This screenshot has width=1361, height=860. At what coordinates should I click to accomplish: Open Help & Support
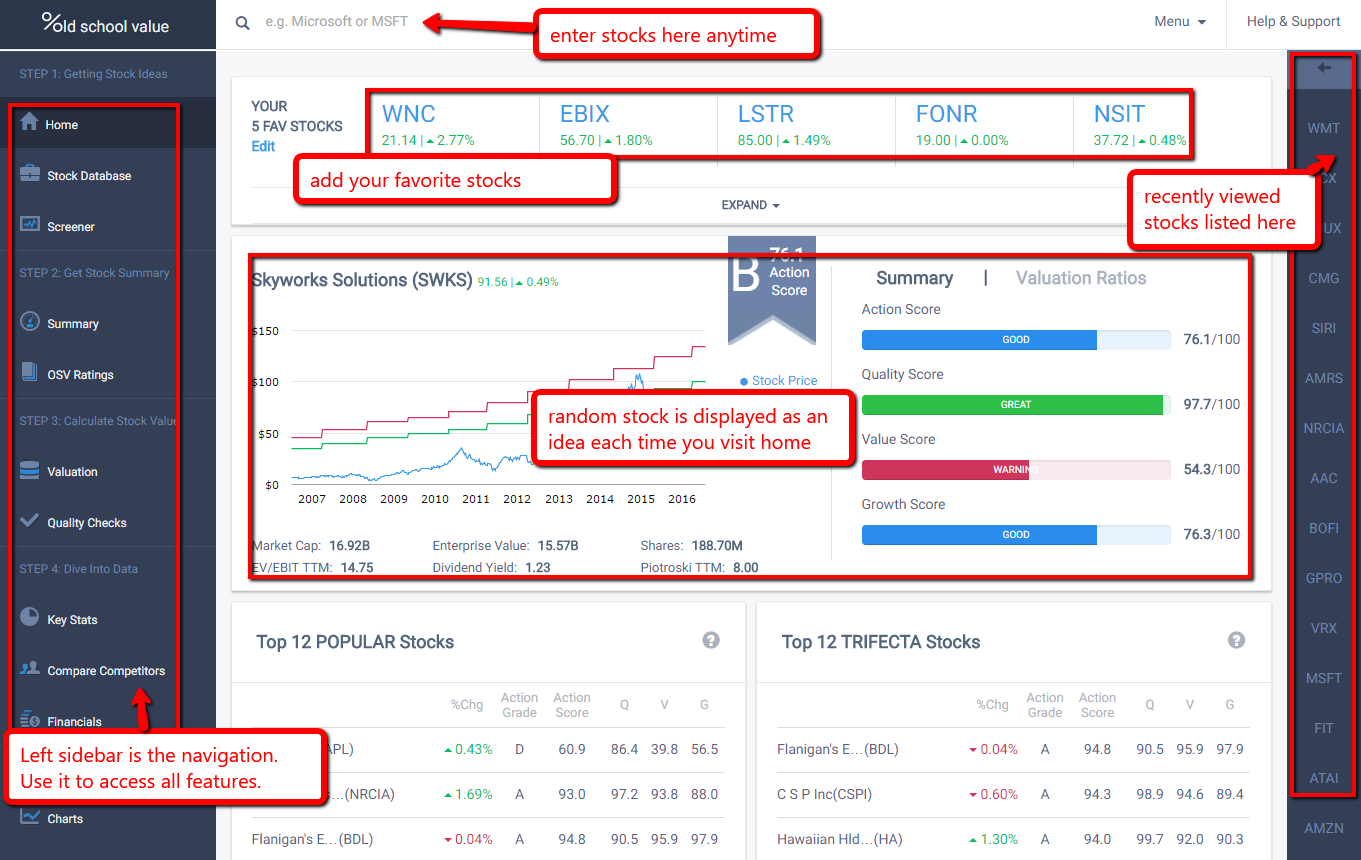coord(1293,22)
